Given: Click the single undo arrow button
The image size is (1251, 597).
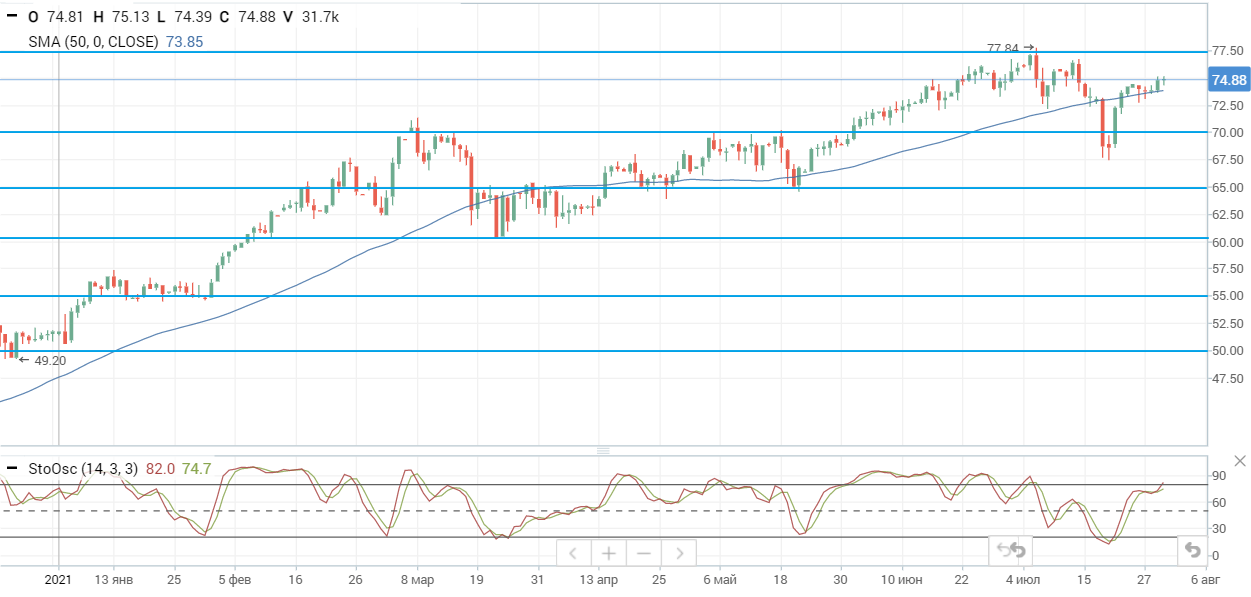Looking at the screenshot, I should coord(1191,549).
